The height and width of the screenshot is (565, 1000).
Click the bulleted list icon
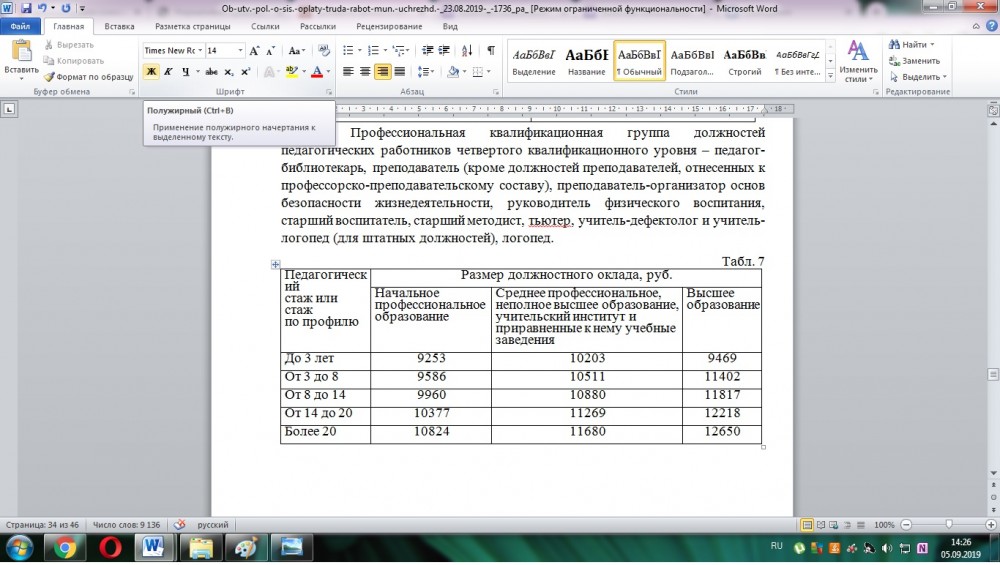pos(349,50)
